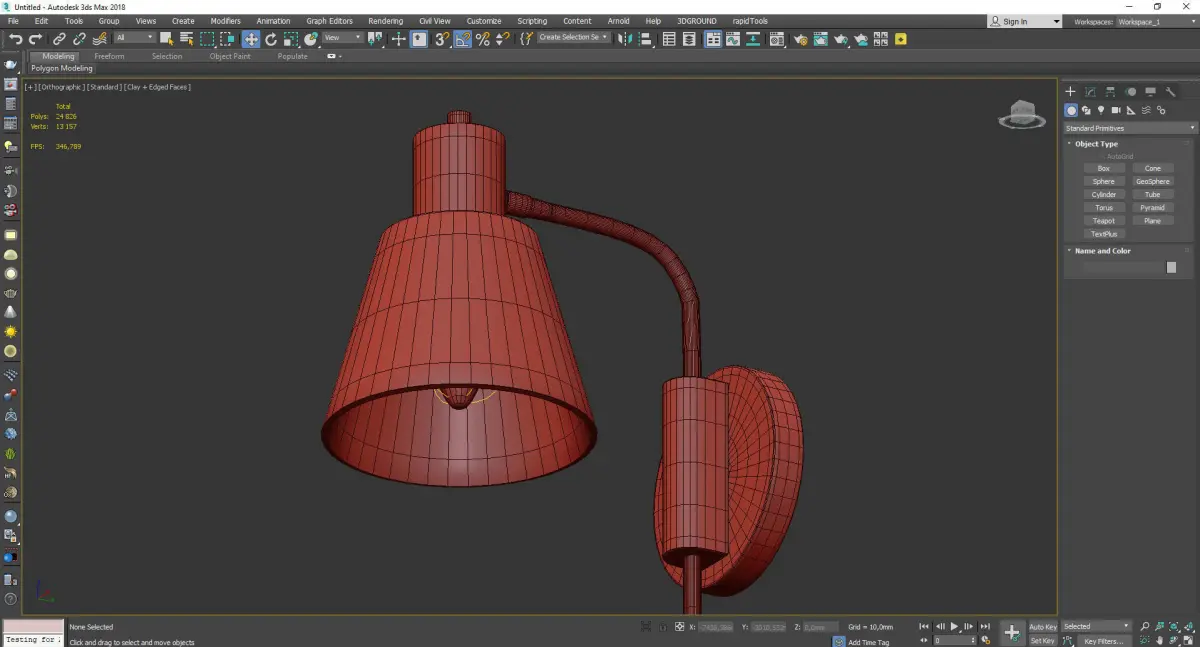Click the Cylinder primitive button

click(x=1103, y=195)
